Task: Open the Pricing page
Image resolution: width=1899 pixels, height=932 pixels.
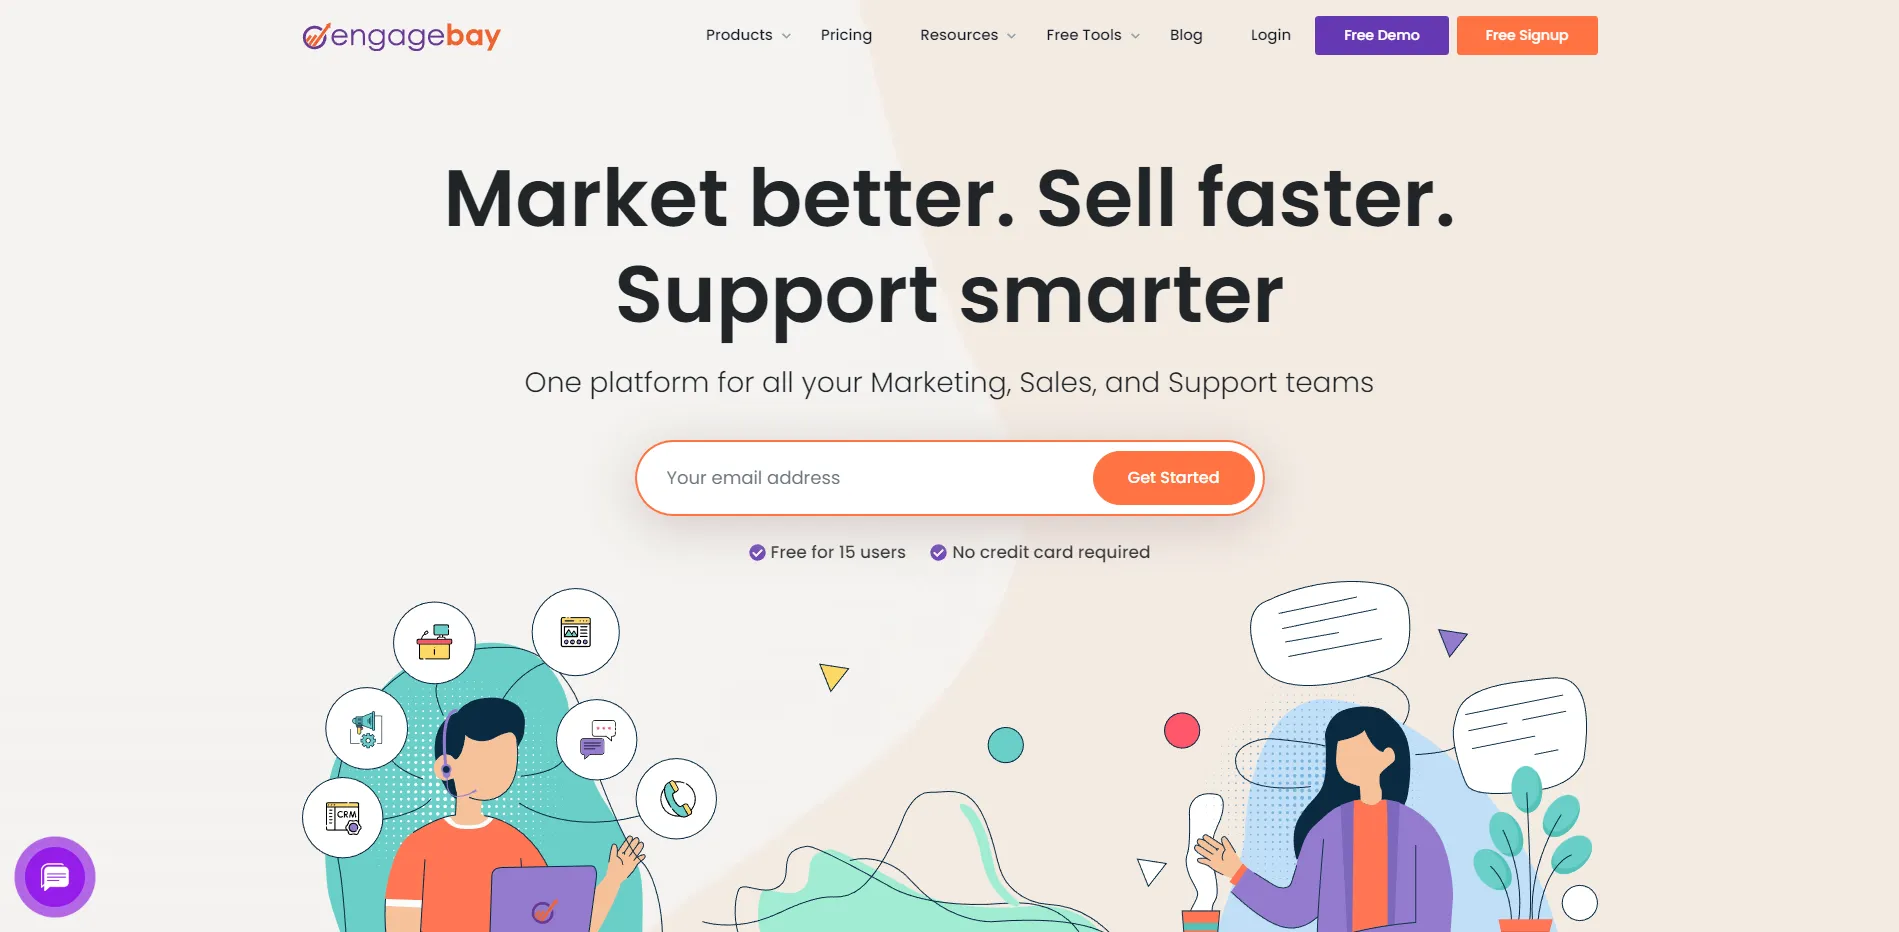Action: 846,35
